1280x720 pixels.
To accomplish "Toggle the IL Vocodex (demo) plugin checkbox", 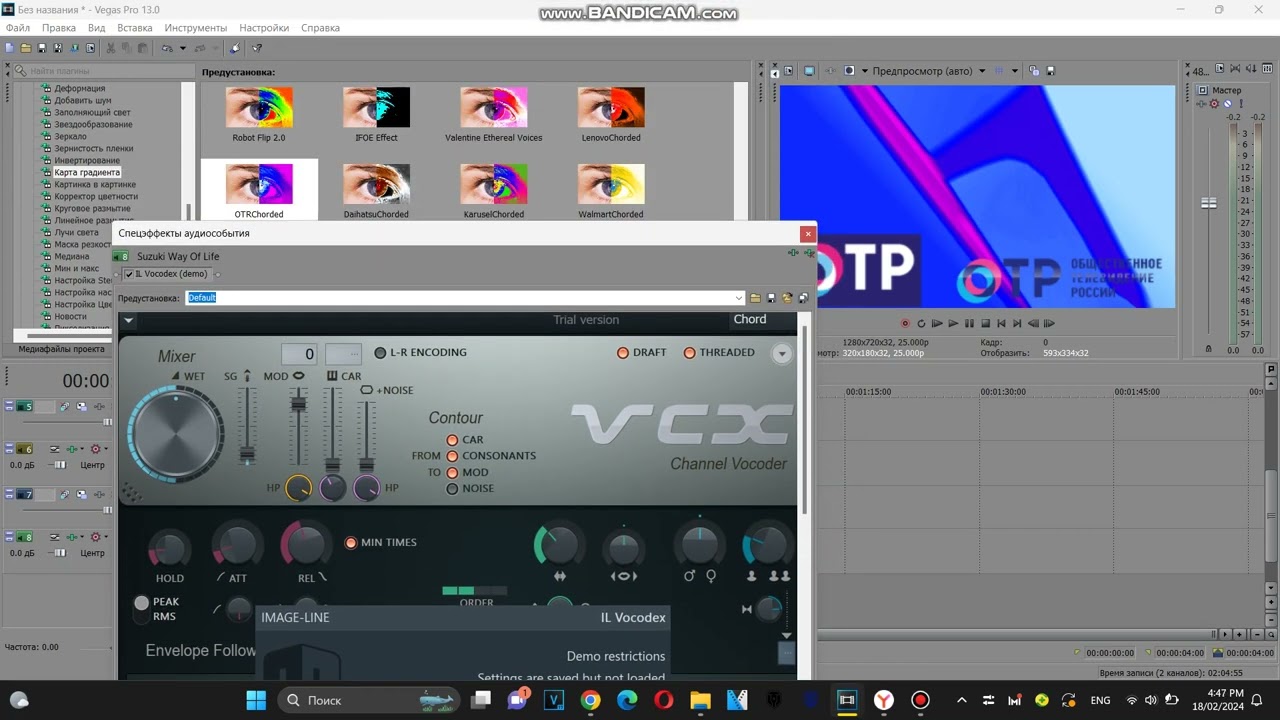I will 129,274.
